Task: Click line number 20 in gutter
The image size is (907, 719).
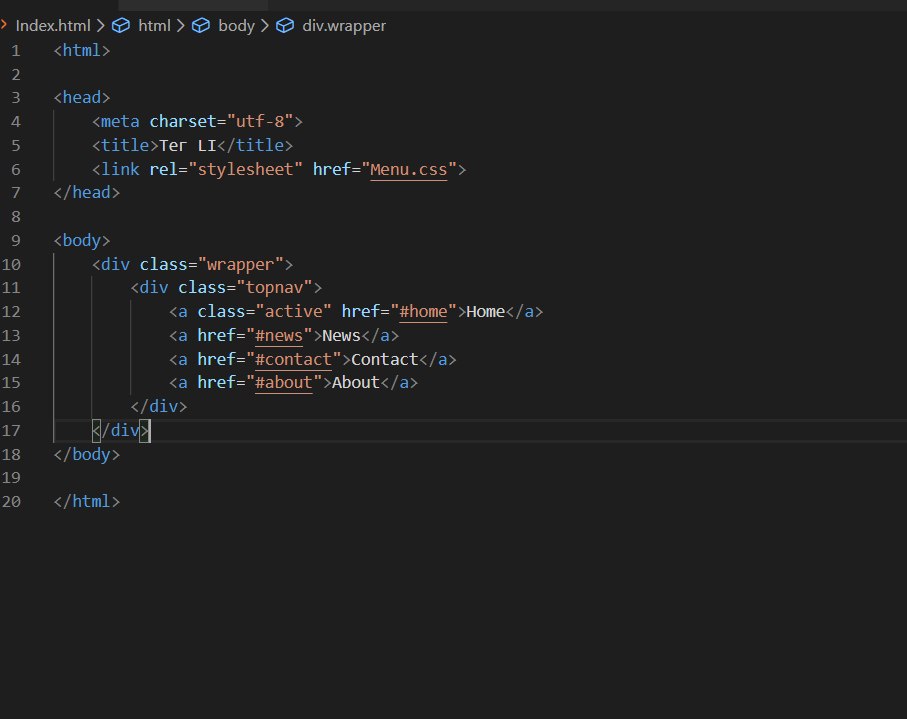Action: (x=11, y=502)
